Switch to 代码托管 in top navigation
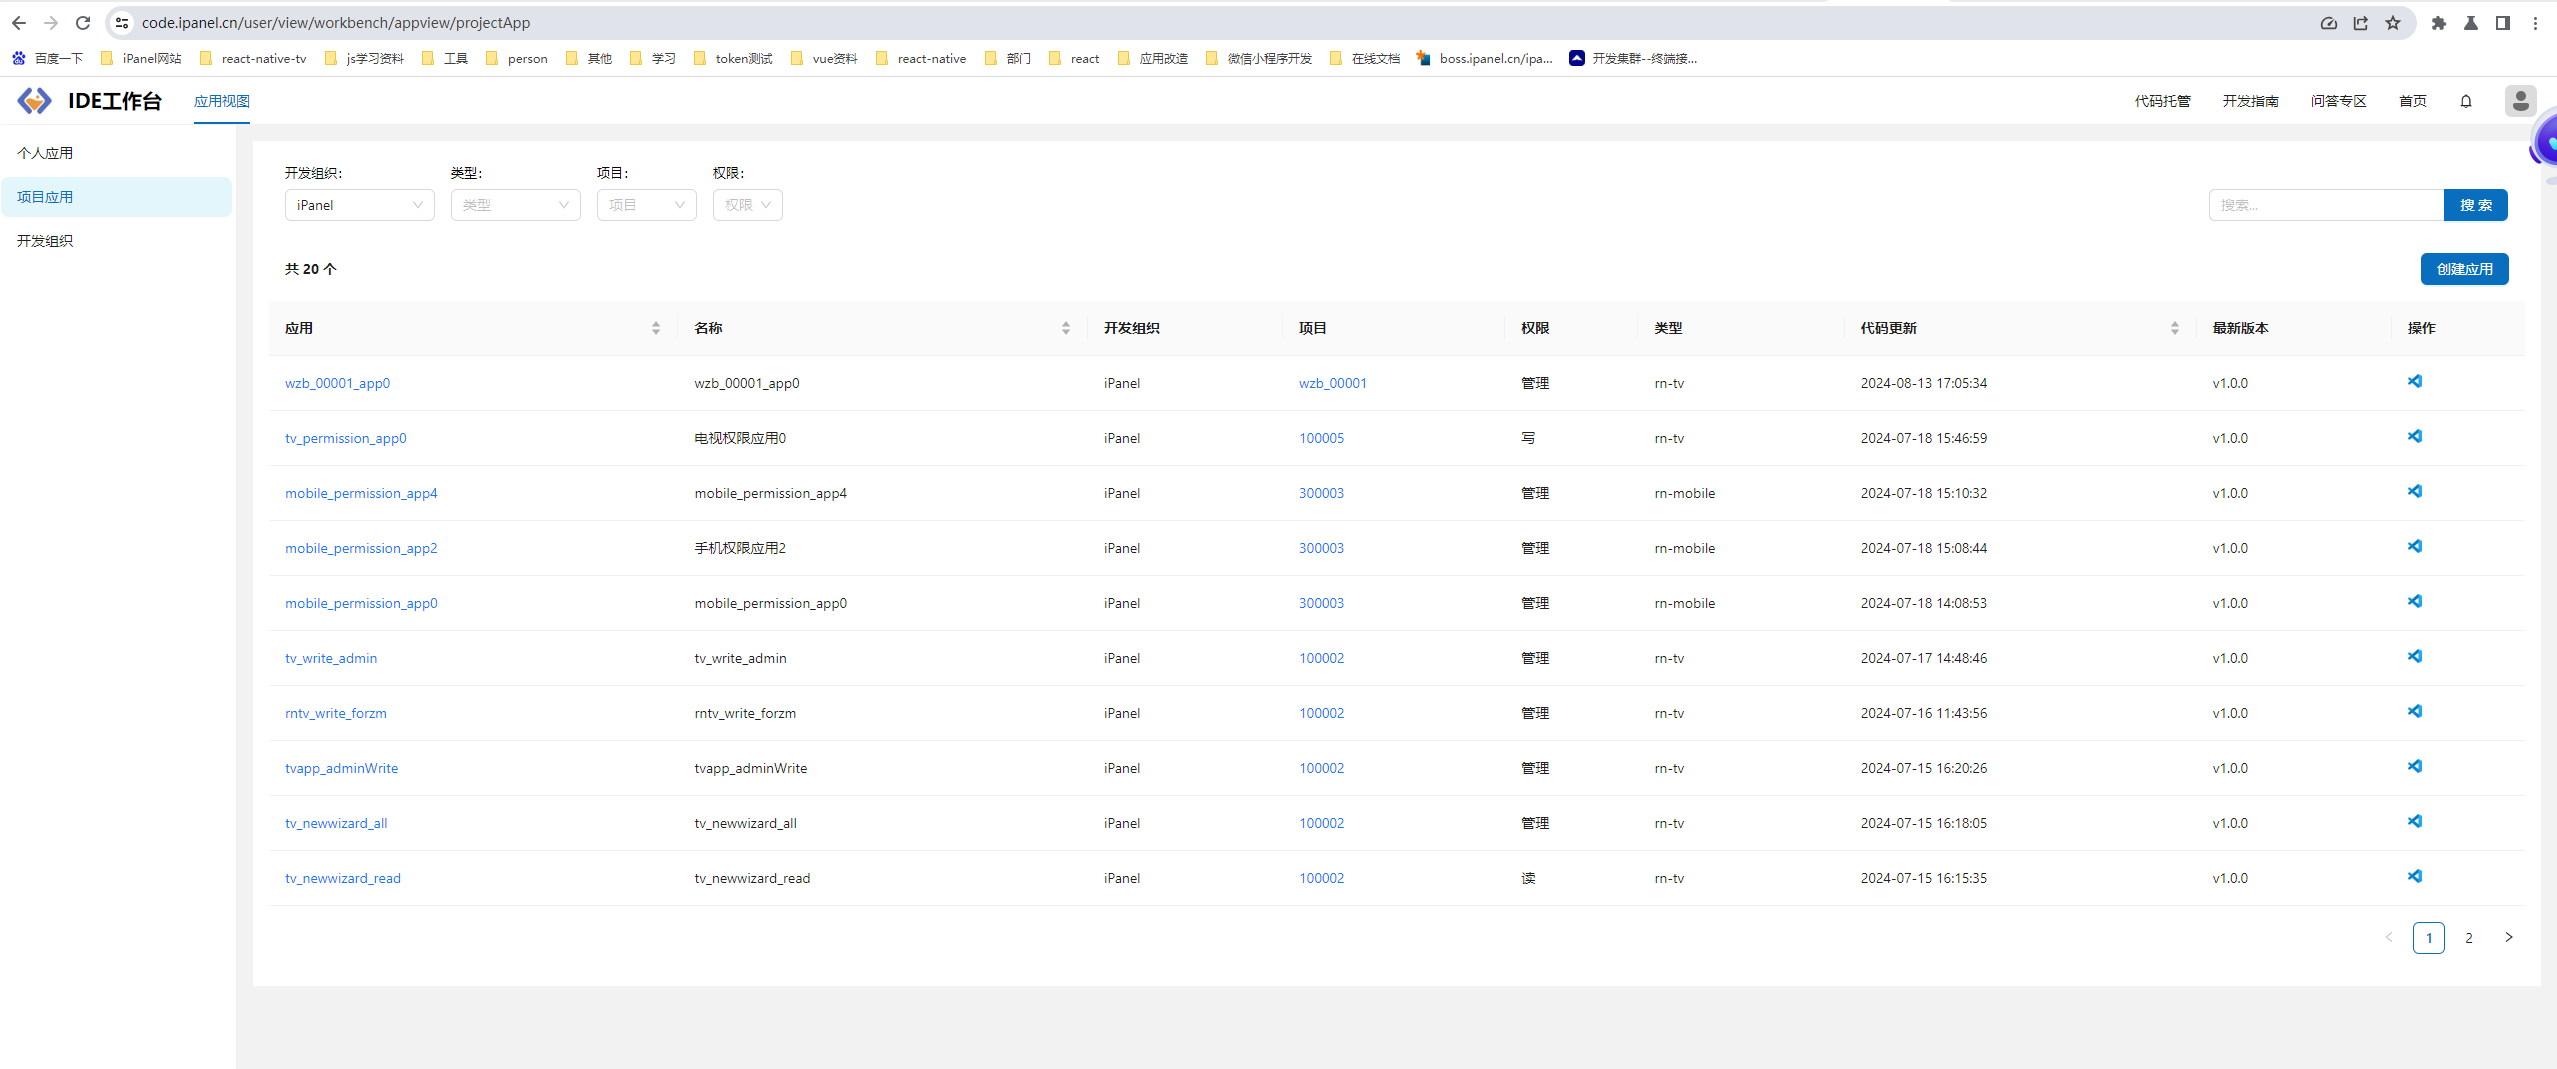The width and height of the screenshot is (2557, 1069). pos(2162,101)
